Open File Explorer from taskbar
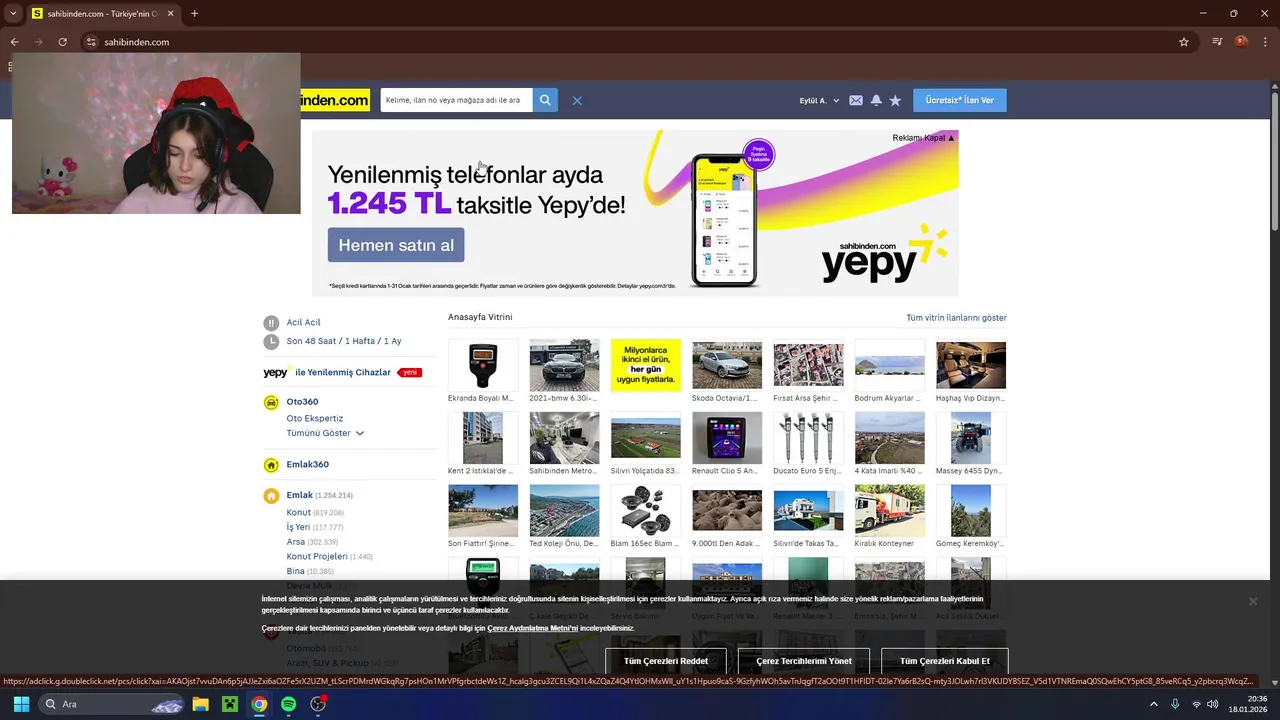The width and height of the screenshot is (1280, 720). tap(200, 704)
